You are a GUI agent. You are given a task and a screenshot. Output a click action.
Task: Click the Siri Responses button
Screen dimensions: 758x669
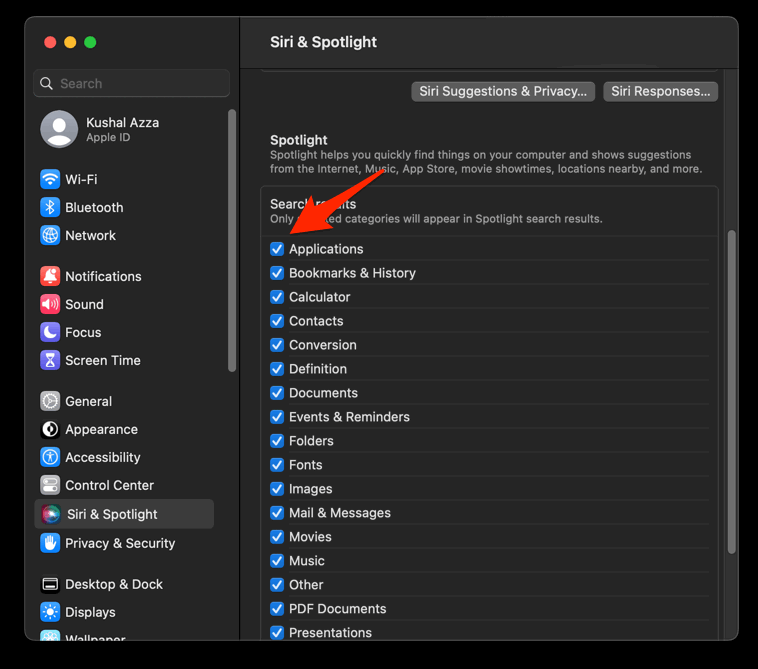(660, 91)
